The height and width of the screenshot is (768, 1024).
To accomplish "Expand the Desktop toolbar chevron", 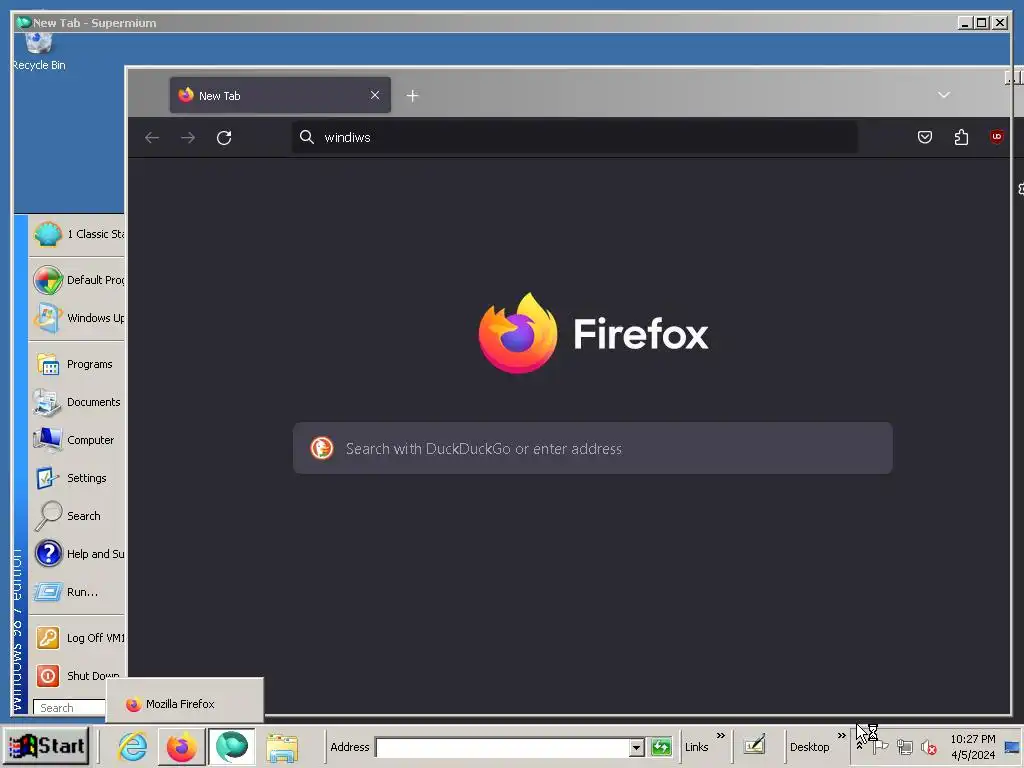I will (841, 736).
